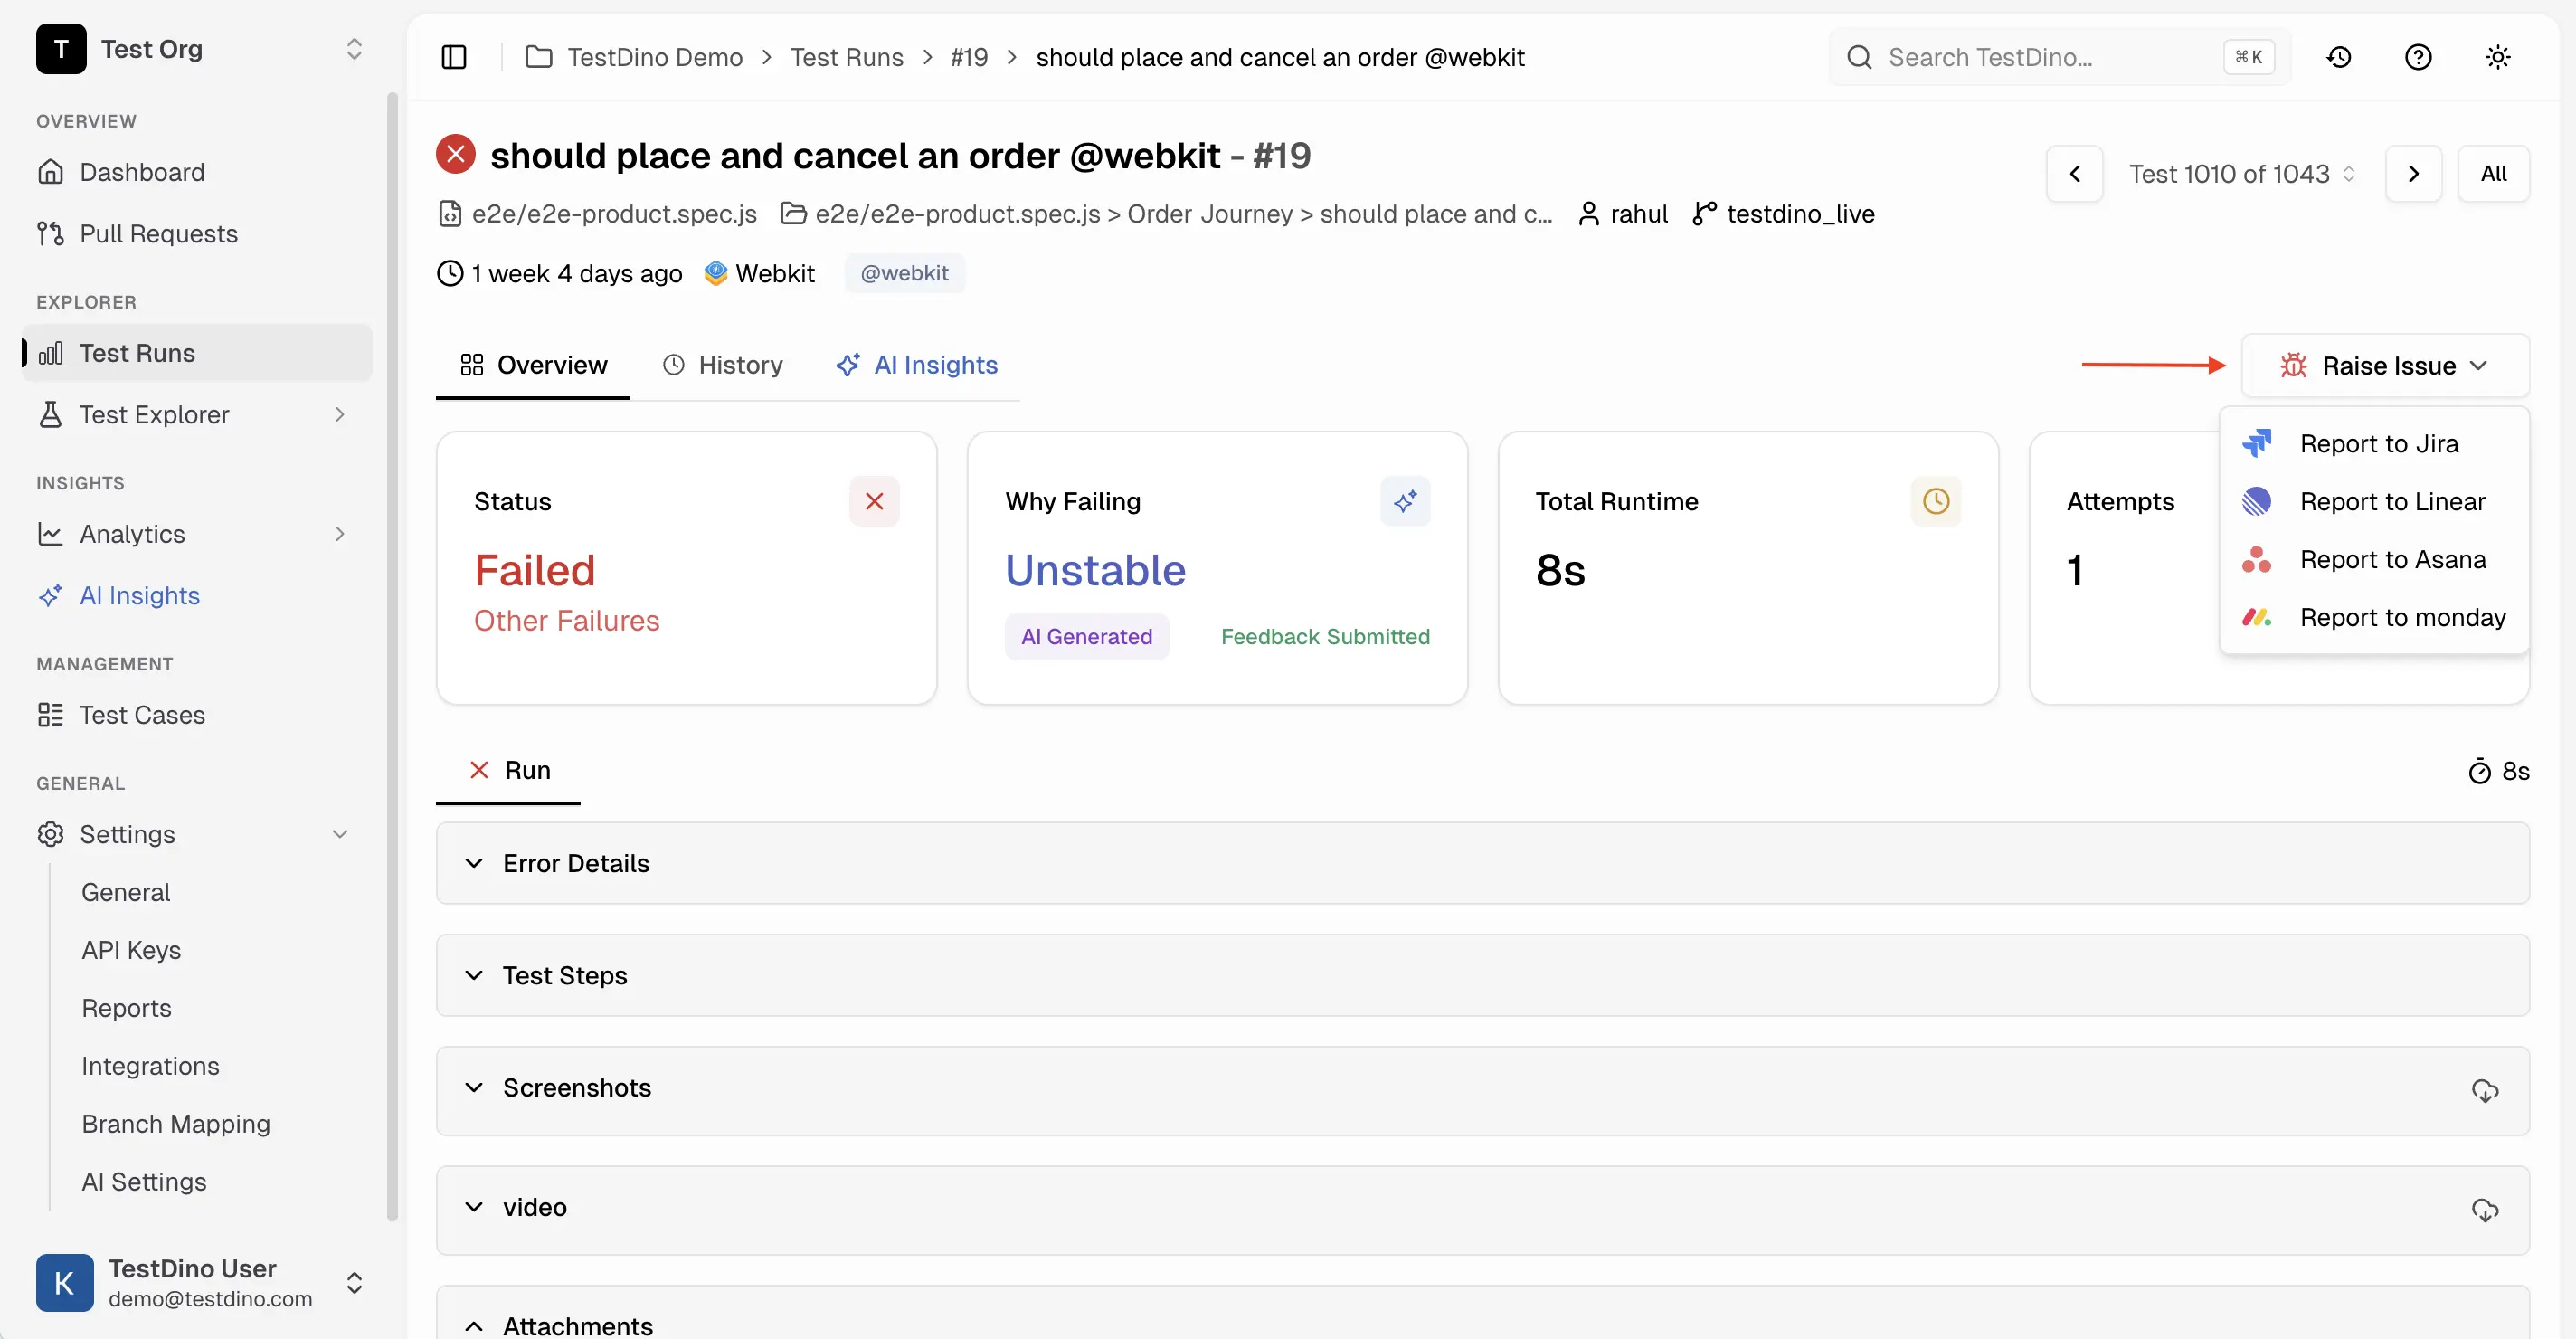
Task: Click the All button near test navigation
Action: click(x=2494, y=173)
